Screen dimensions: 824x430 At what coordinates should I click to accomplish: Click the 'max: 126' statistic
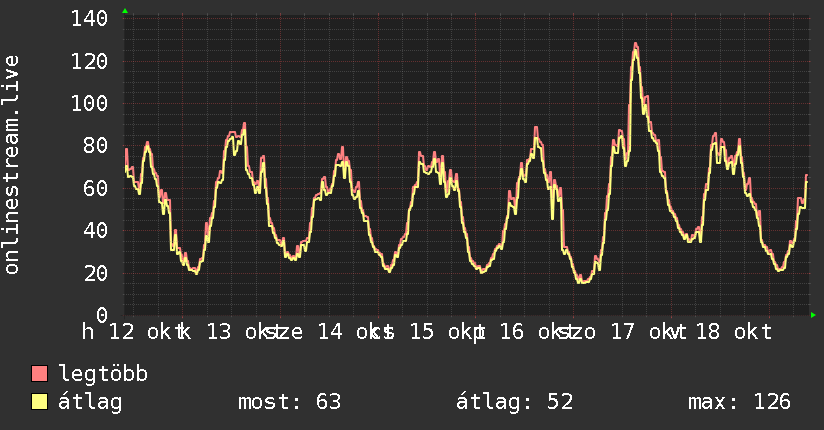pos(739,402)
